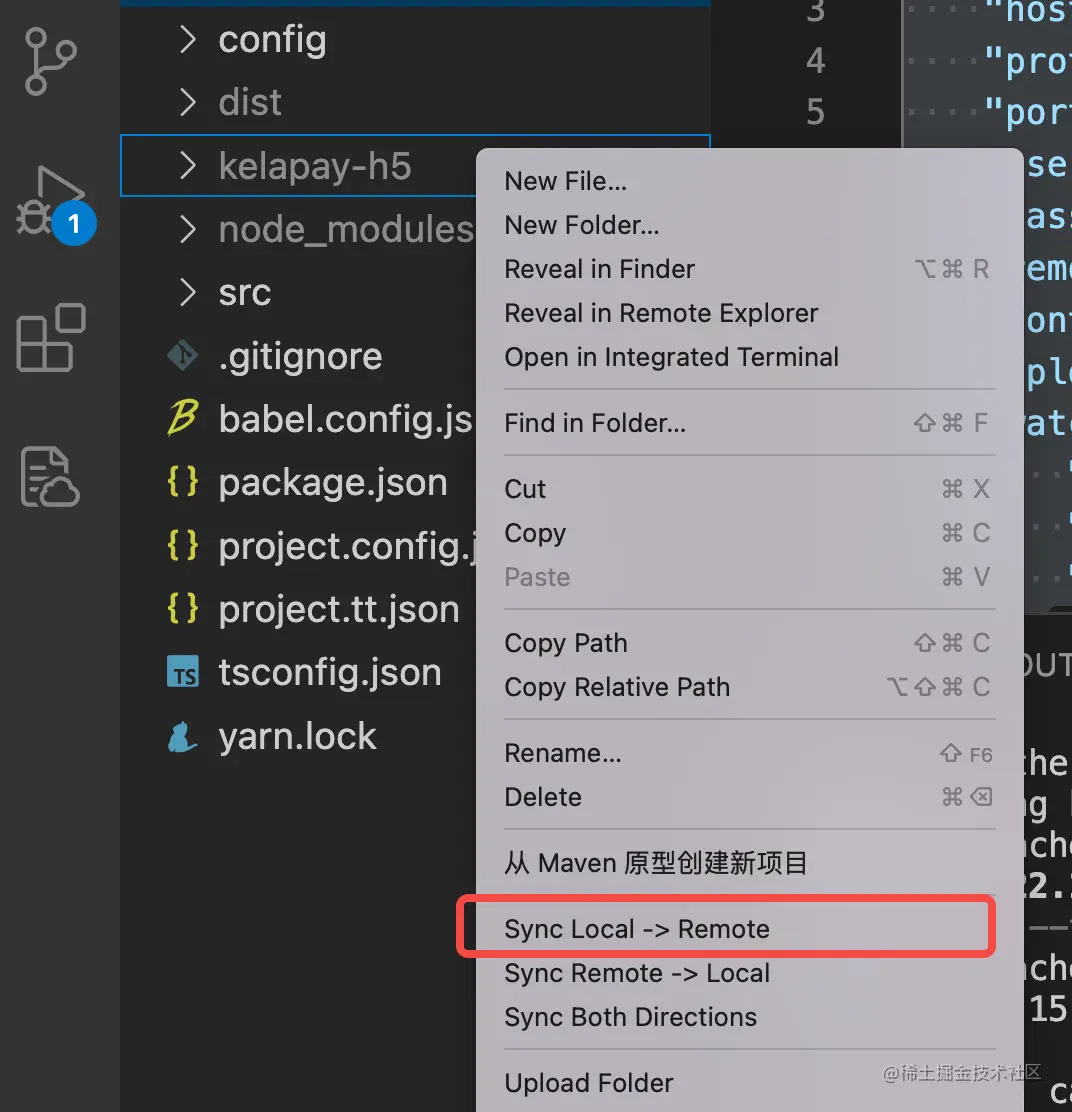Click the braces icon beside project.config.json
The height and width of the screenshot is (1112, 1072).
tap(182, 545)
